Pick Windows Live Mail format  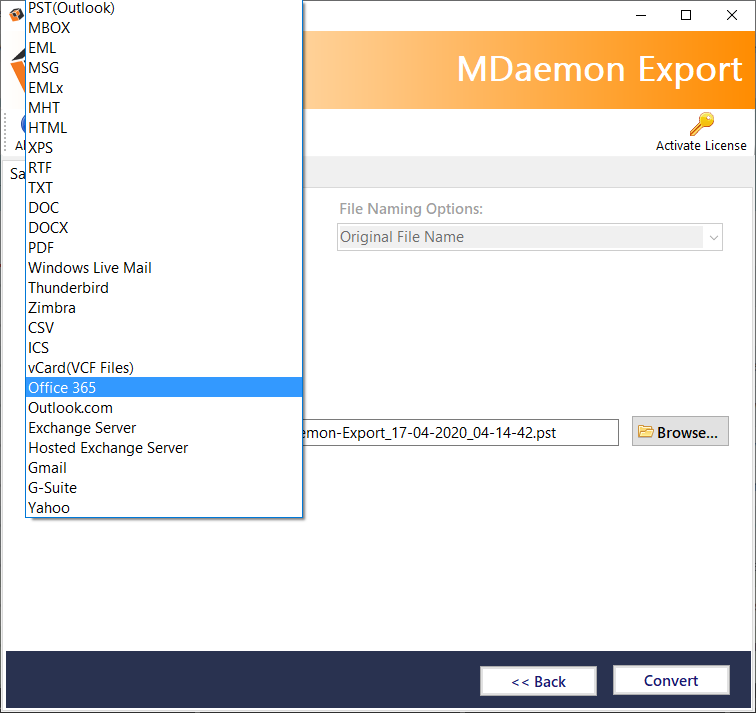90,268
